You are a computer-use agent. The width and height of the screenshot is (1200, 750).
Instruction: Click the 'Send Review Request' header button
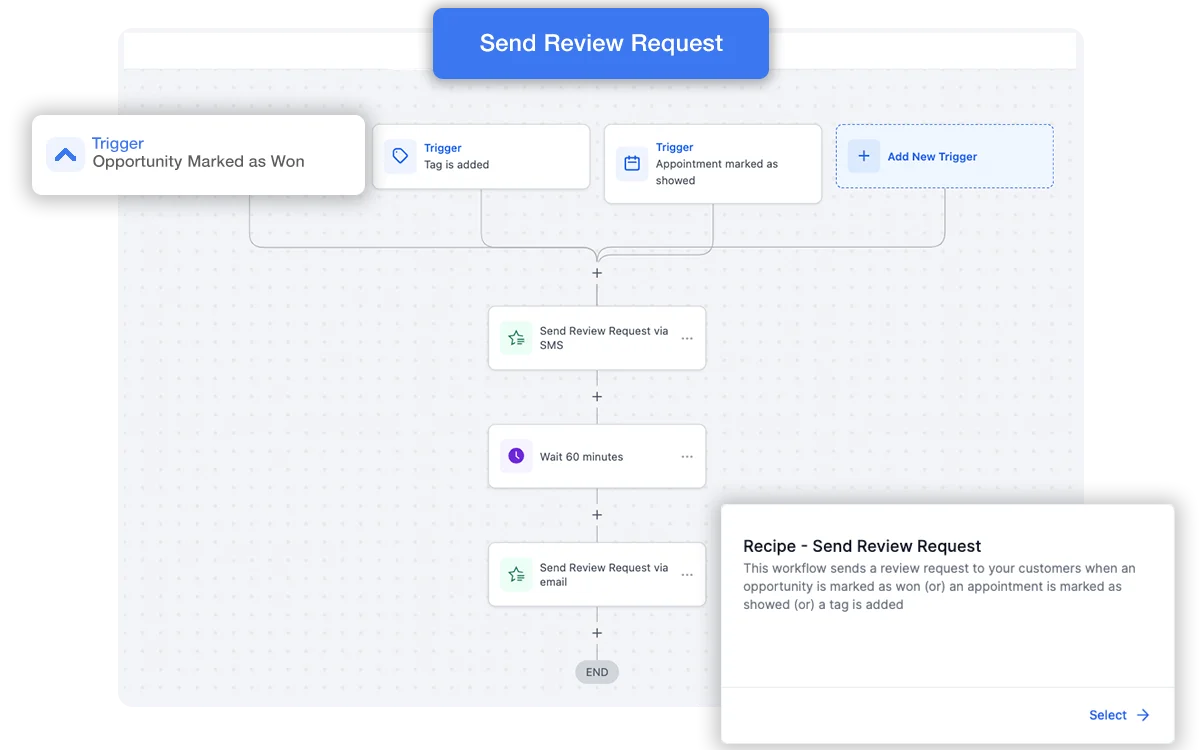tap(600, 43)
